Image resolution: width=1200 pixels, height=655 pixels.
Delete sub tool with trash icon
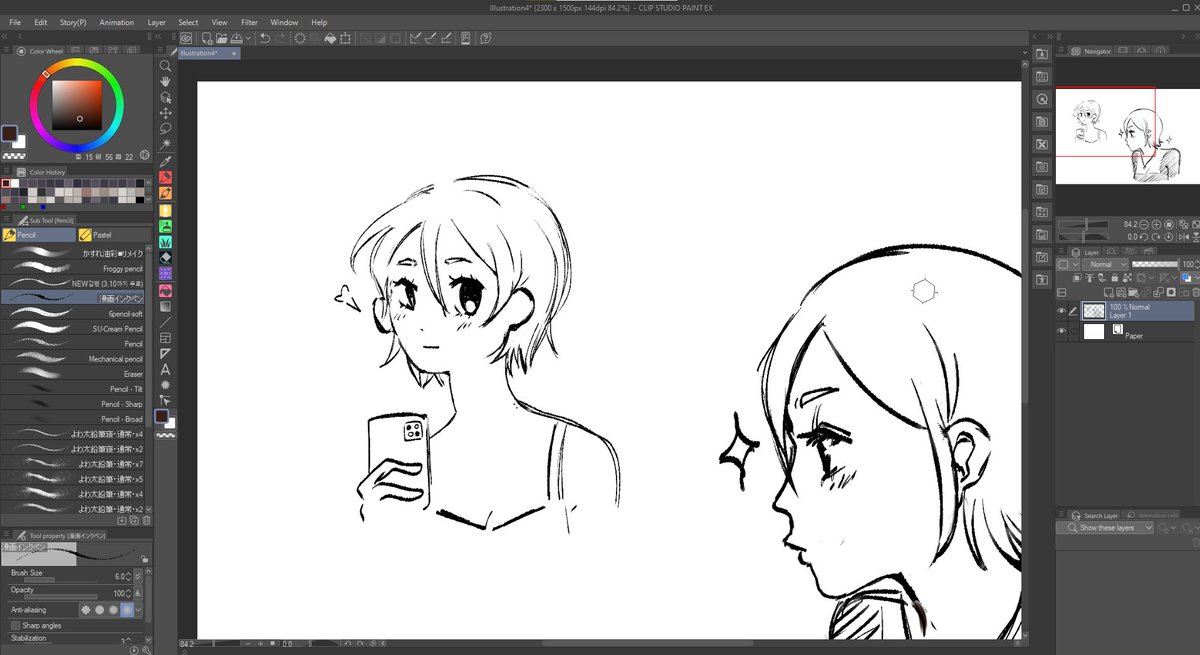pos(147,521)
